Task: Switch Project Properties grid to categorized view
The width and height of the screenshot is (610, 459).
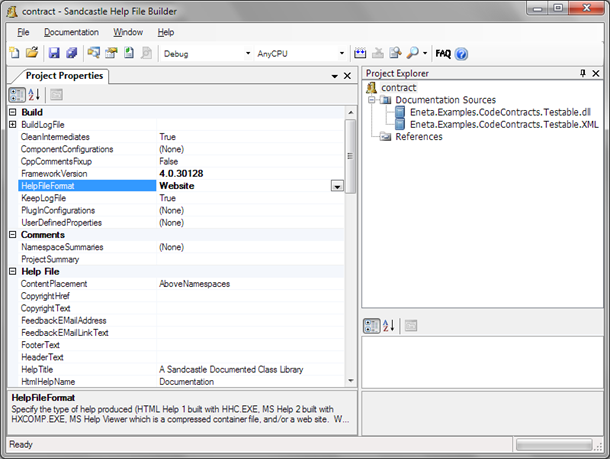Action: tap(17, 95)
